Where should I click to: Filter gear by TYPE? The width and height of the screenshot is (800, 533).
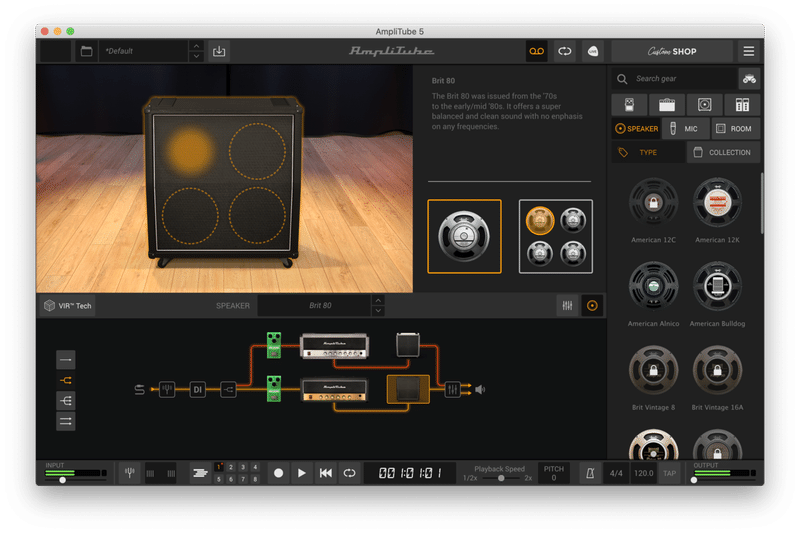coord(648,152)
